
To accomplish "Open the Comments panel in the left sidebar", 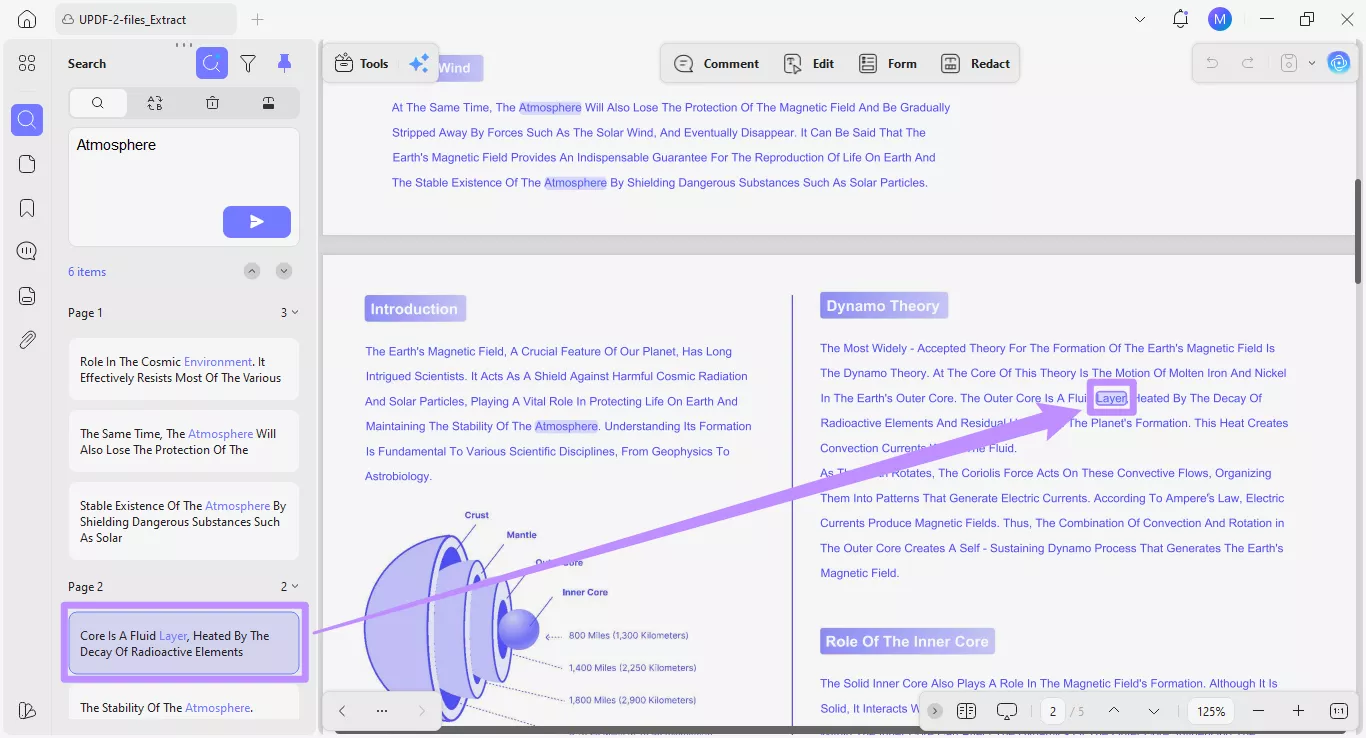I will [26, 250].
